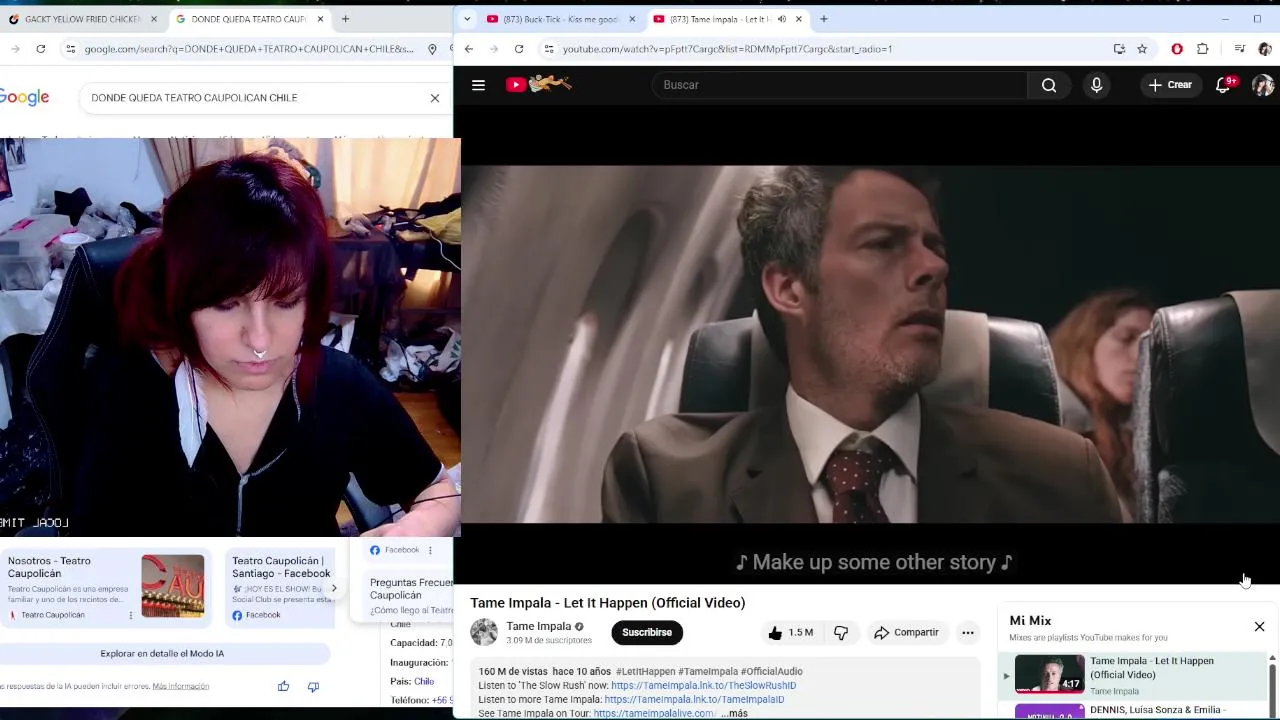Open the Opera-style red extension icon

(x=1177, y=48)
